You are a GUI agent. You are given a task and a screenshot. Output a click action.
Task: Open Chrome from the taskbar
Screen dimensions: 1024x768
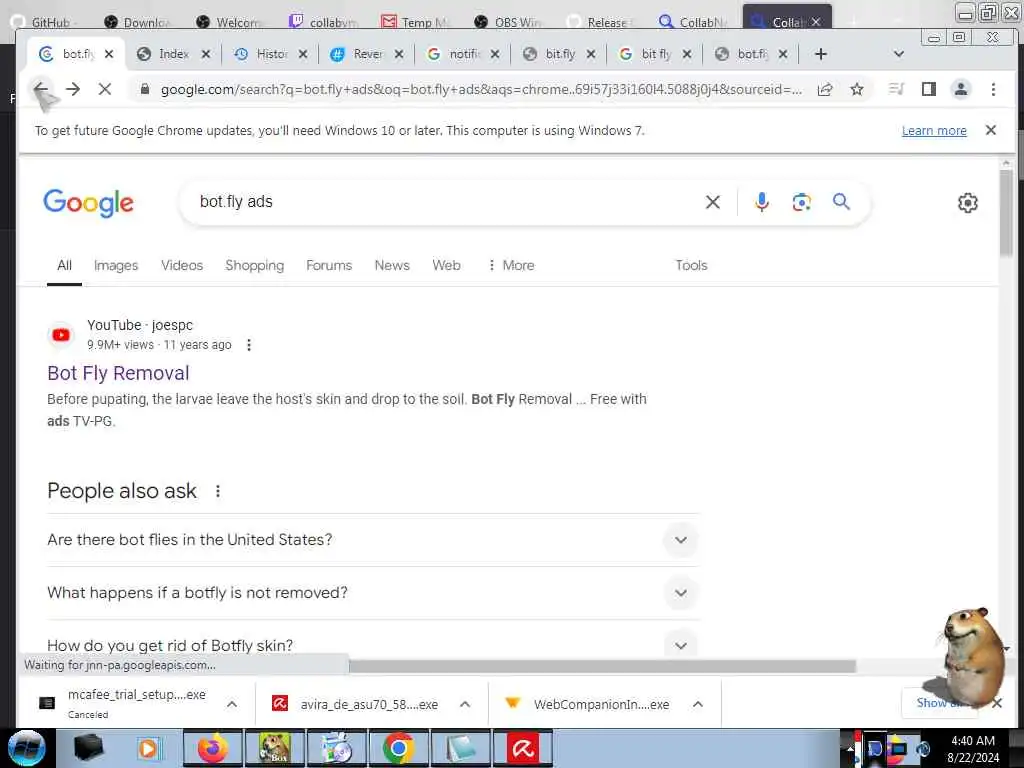coord(398,748)
